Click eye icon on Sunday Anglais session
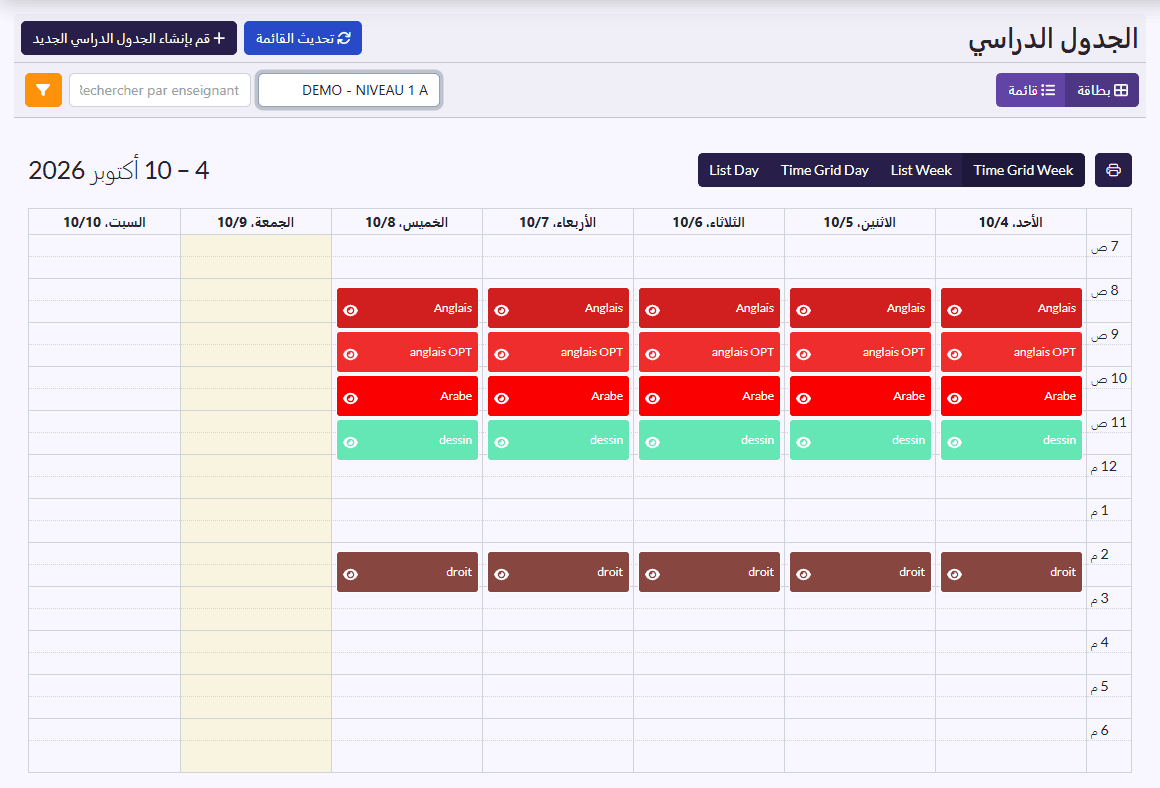The height and width of the screenshot is (788, 1160). pos(954,310)
